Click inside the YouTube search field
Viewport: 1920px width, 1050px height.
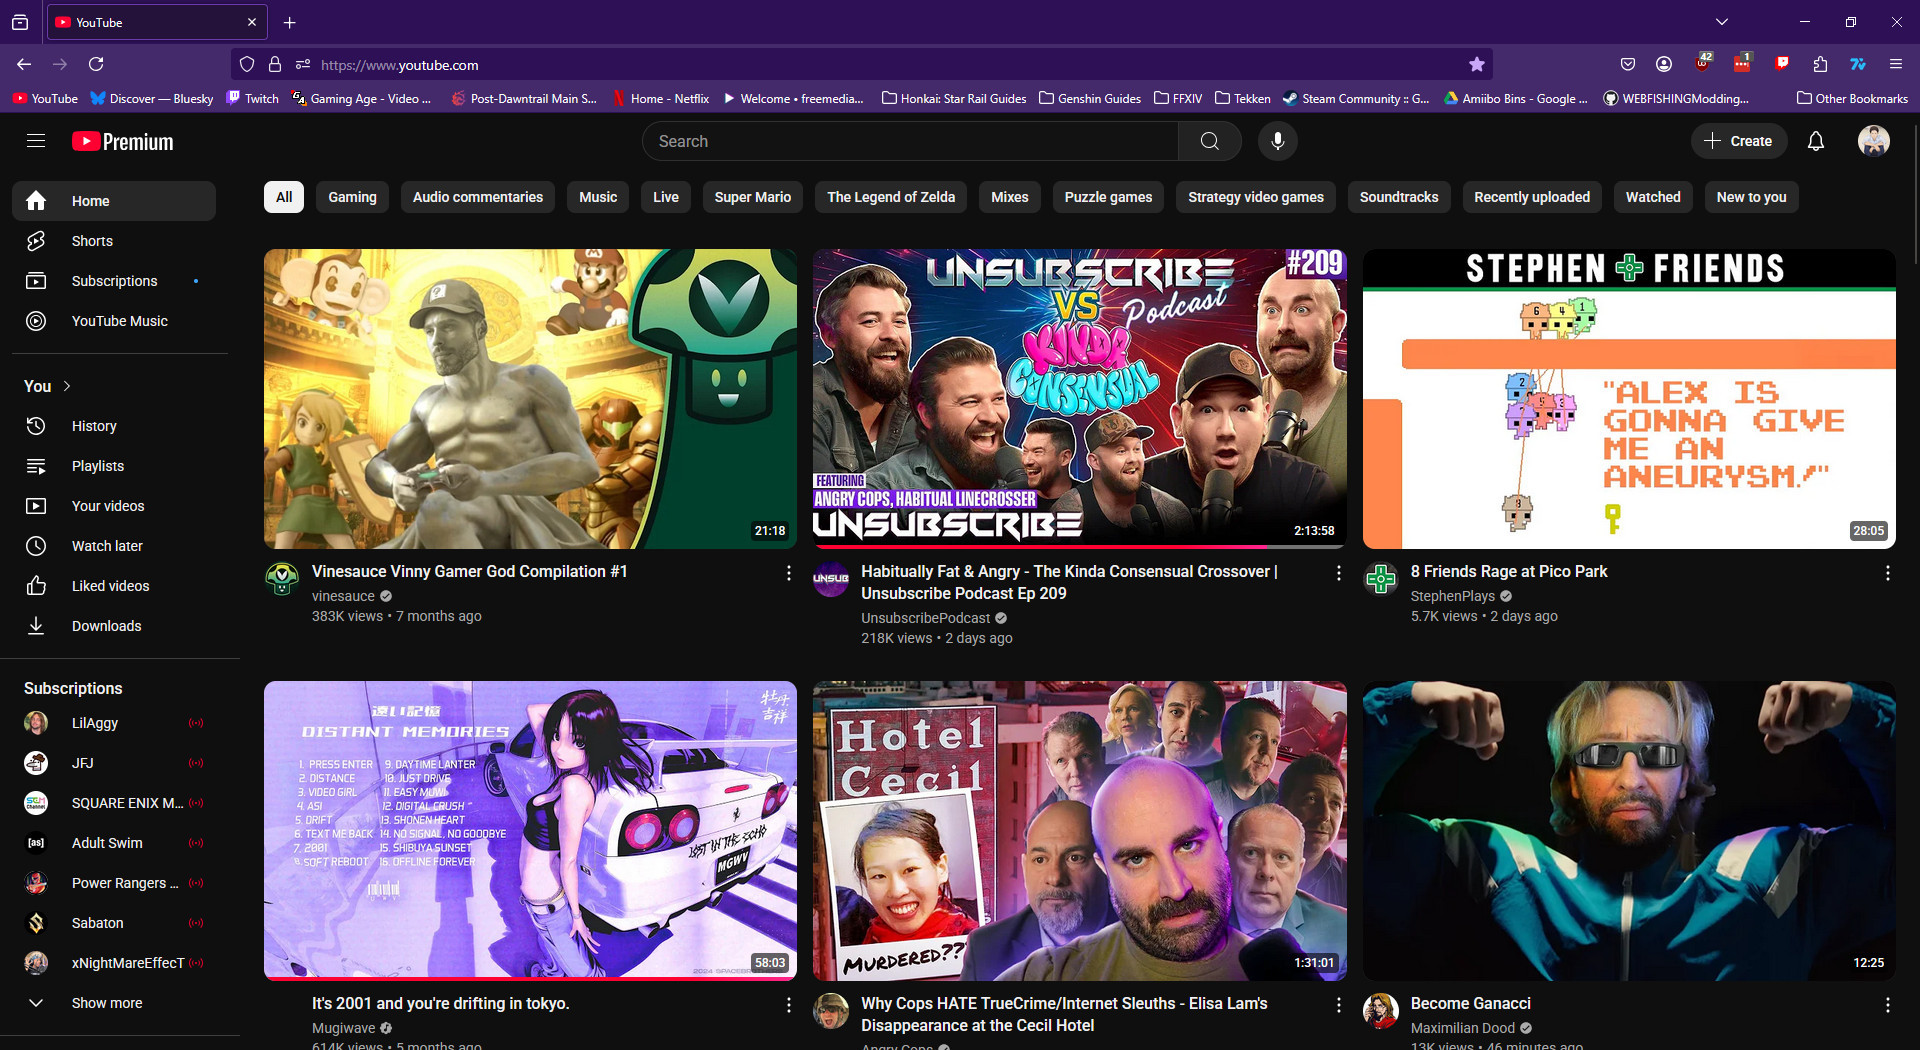[910, 141]
